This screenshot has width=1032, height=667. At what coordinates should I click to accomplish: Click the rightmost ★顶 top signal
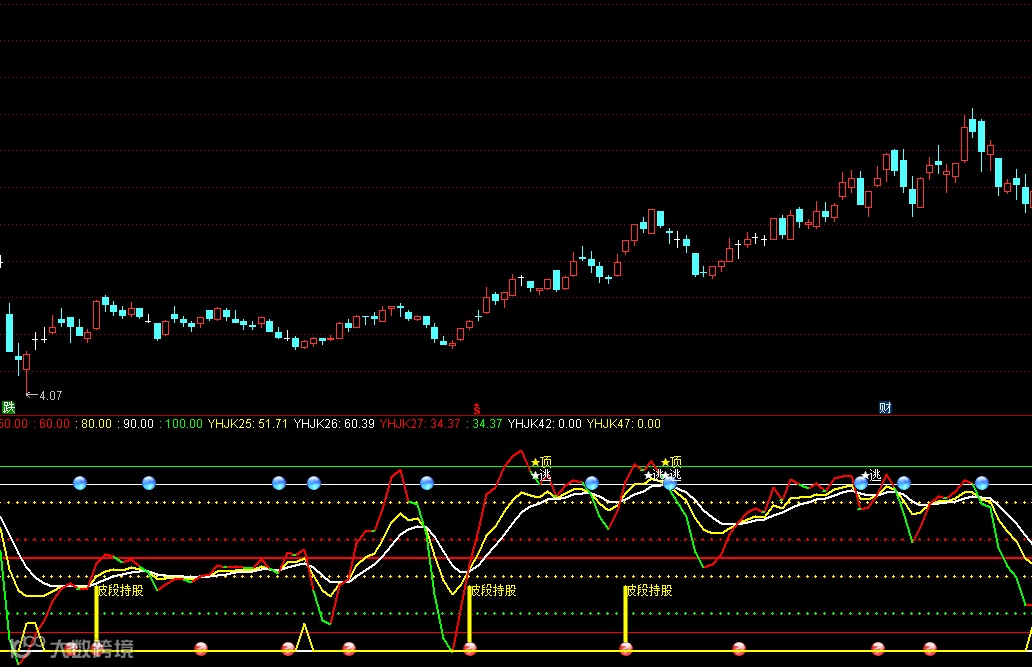coord(671,462)
